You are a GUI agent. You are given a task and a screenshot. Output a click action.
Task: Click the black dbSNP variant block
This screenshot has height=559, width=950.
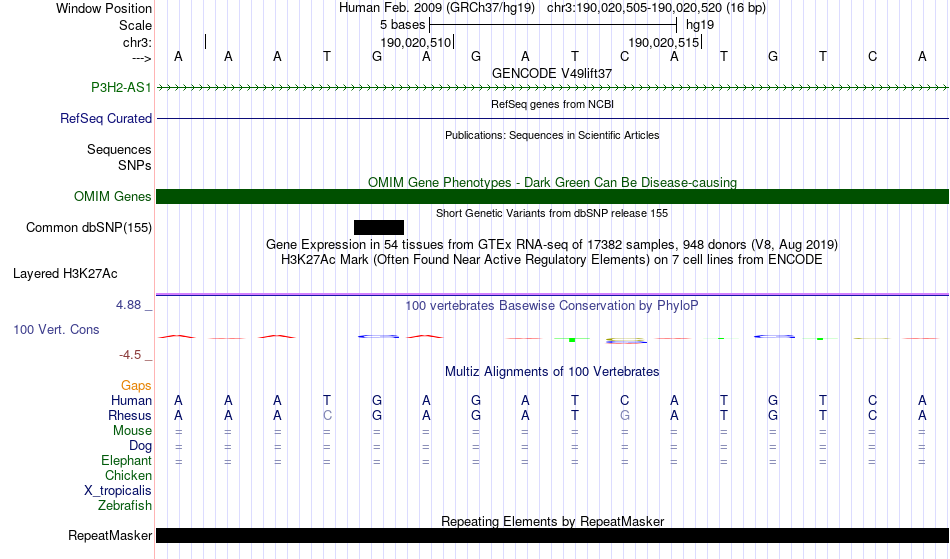click(x=379, y=227)
